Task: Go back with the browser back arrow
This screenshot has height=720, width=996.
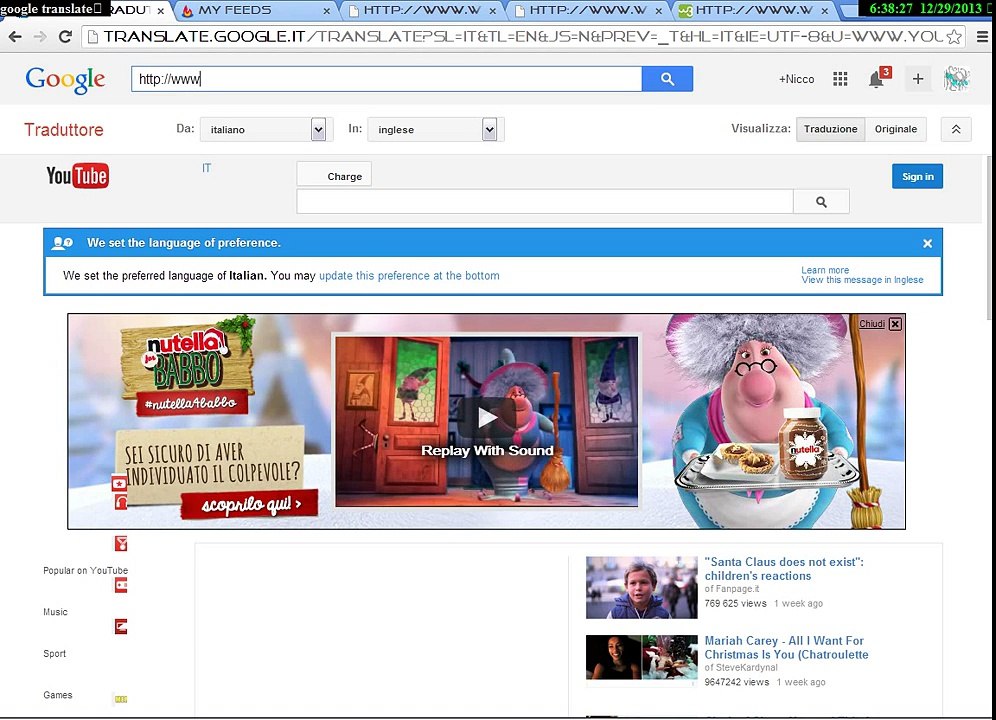Action: click(15, 37)
